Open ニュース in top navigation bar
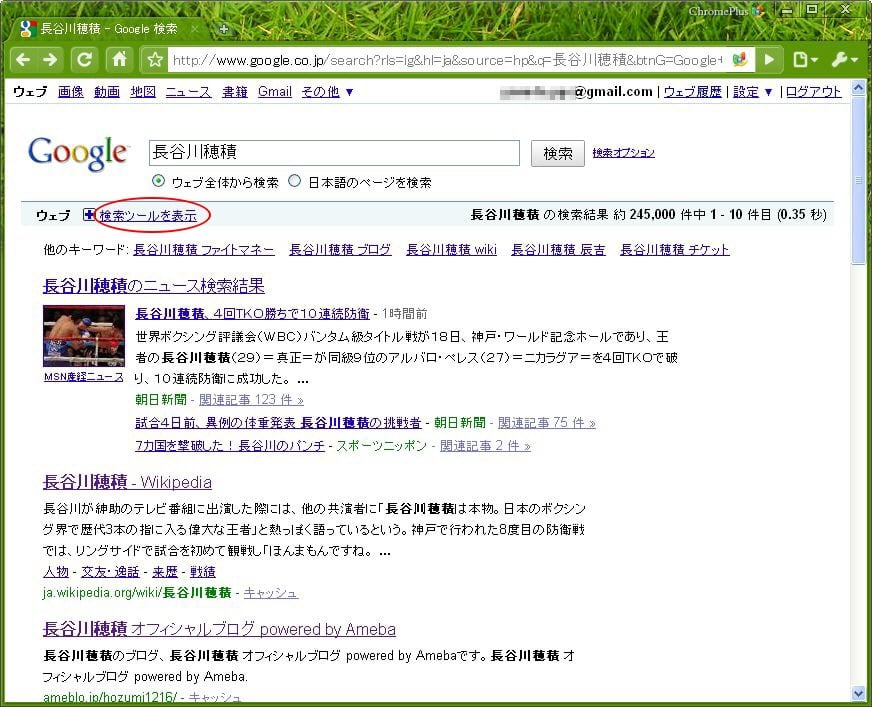 click(188, 92)
